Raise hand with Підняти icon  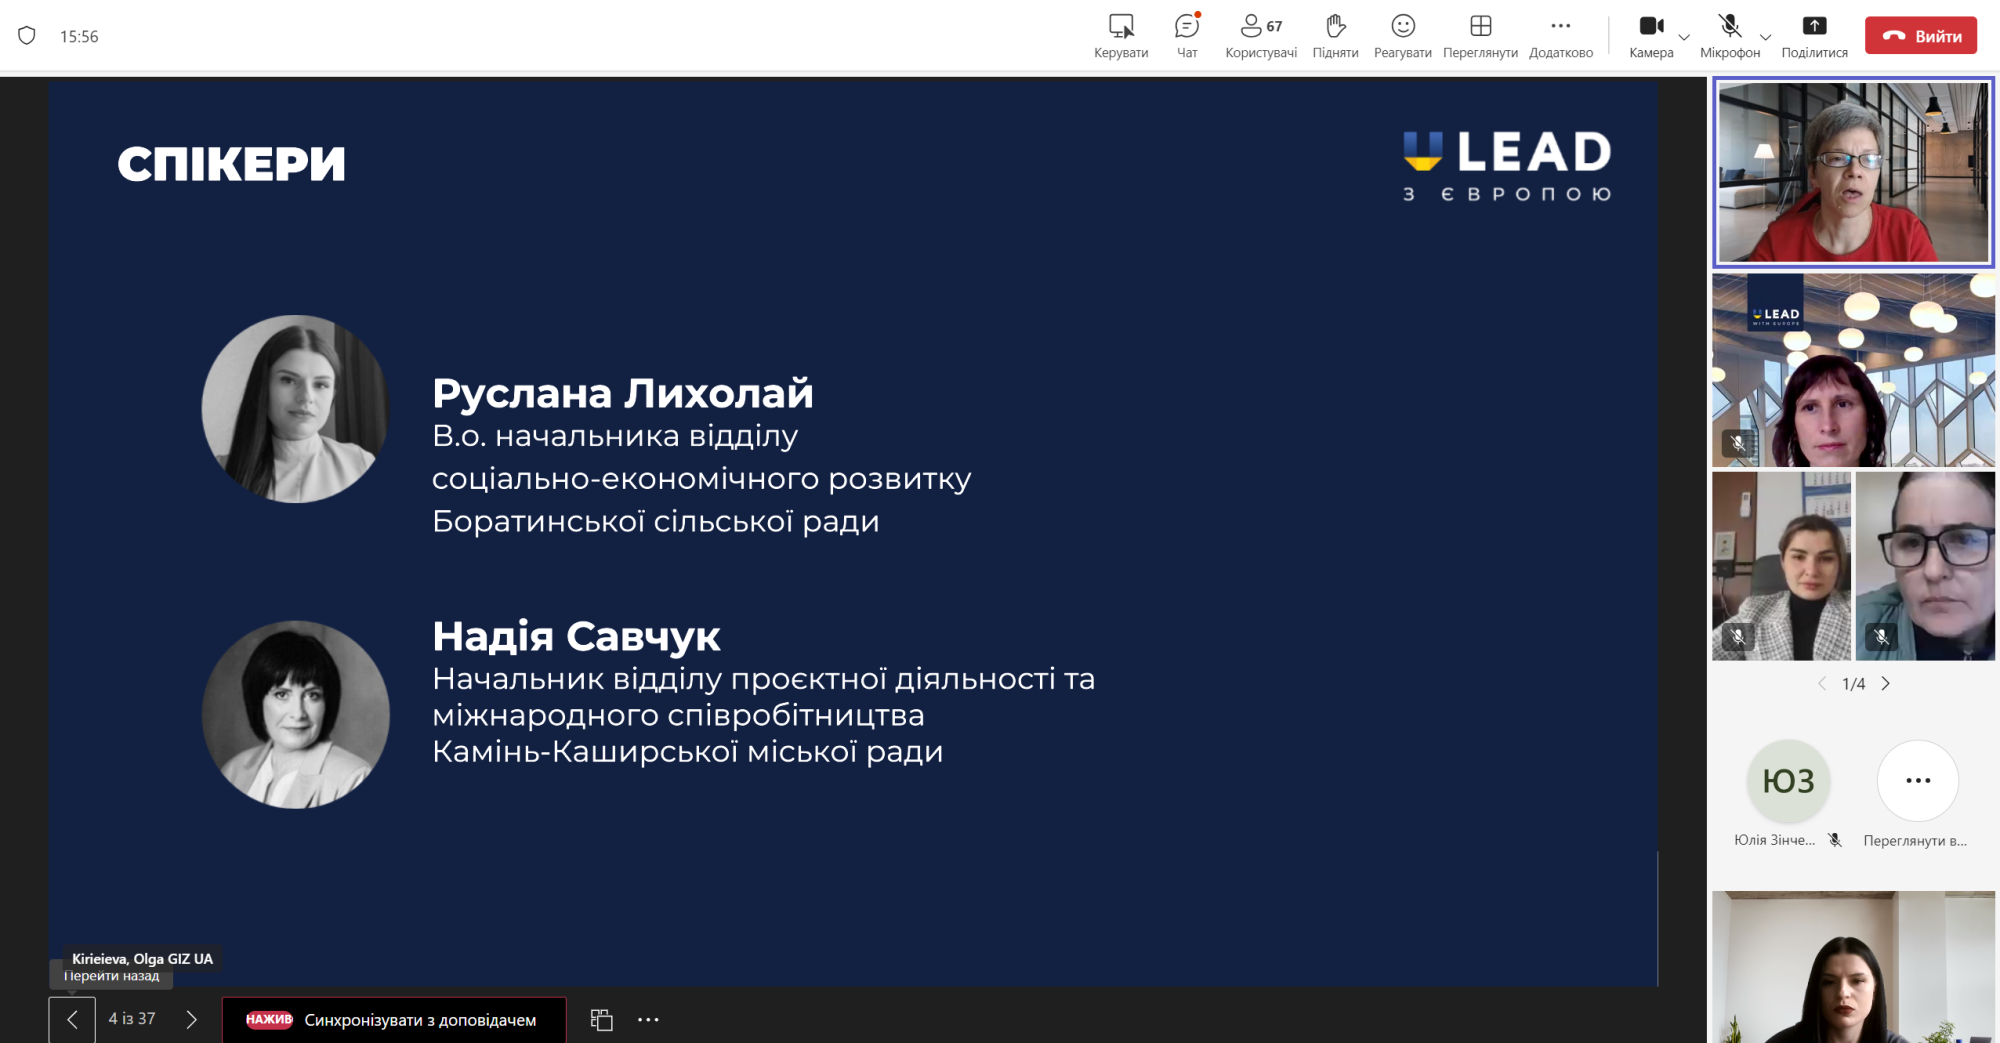pos(1335,35)
